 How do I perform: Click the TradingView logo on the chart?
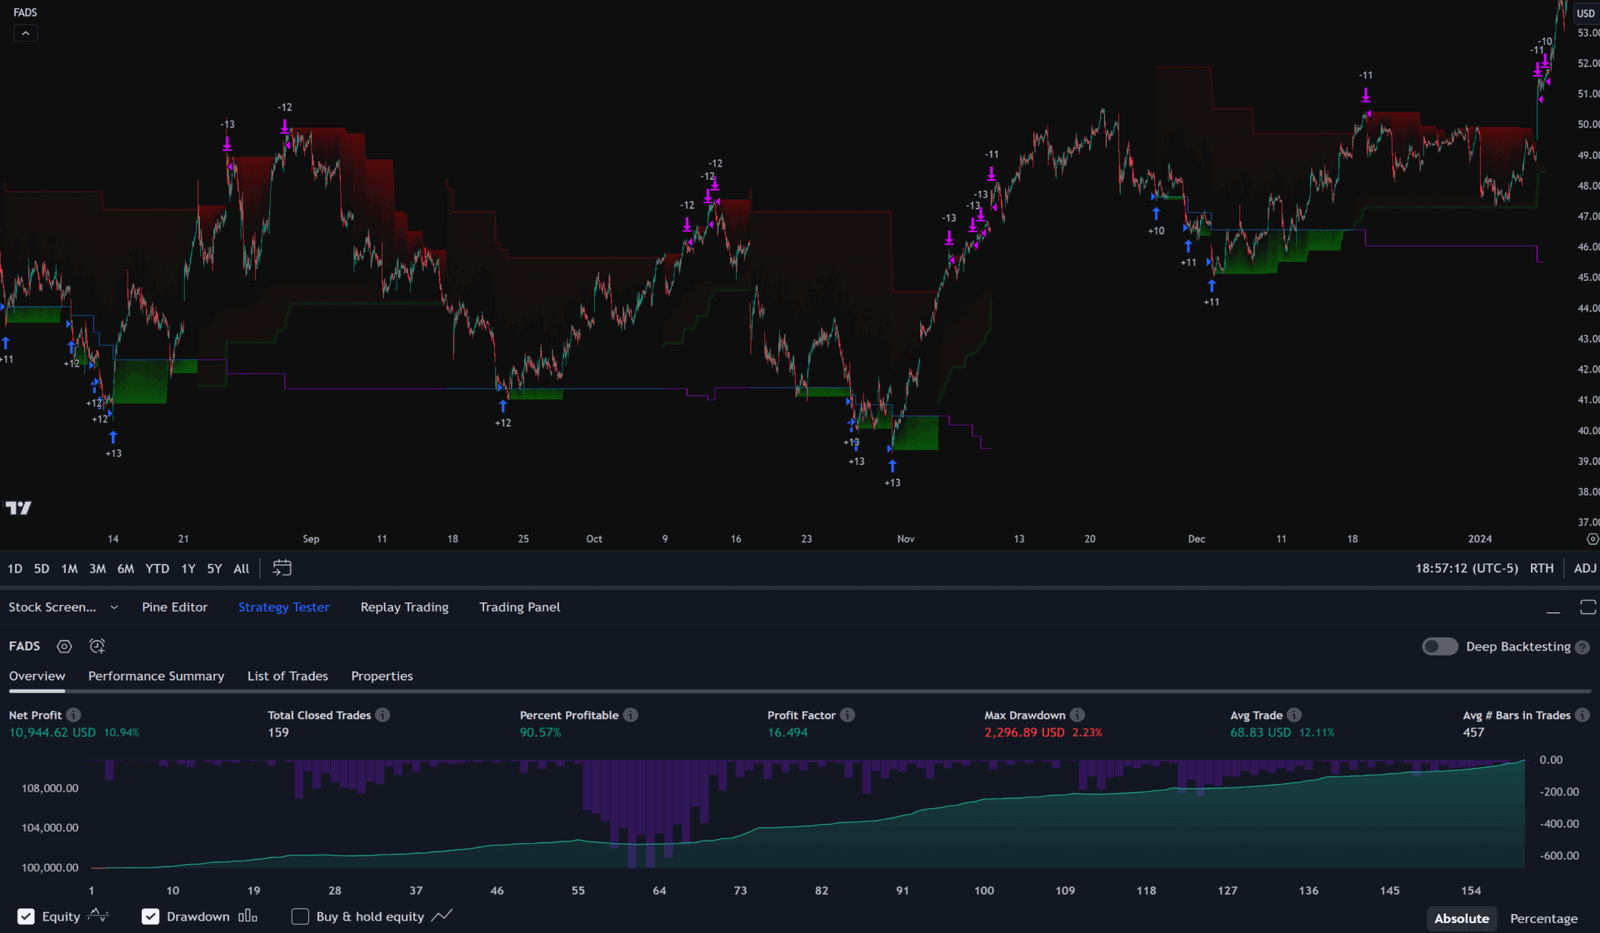[18, 508]
